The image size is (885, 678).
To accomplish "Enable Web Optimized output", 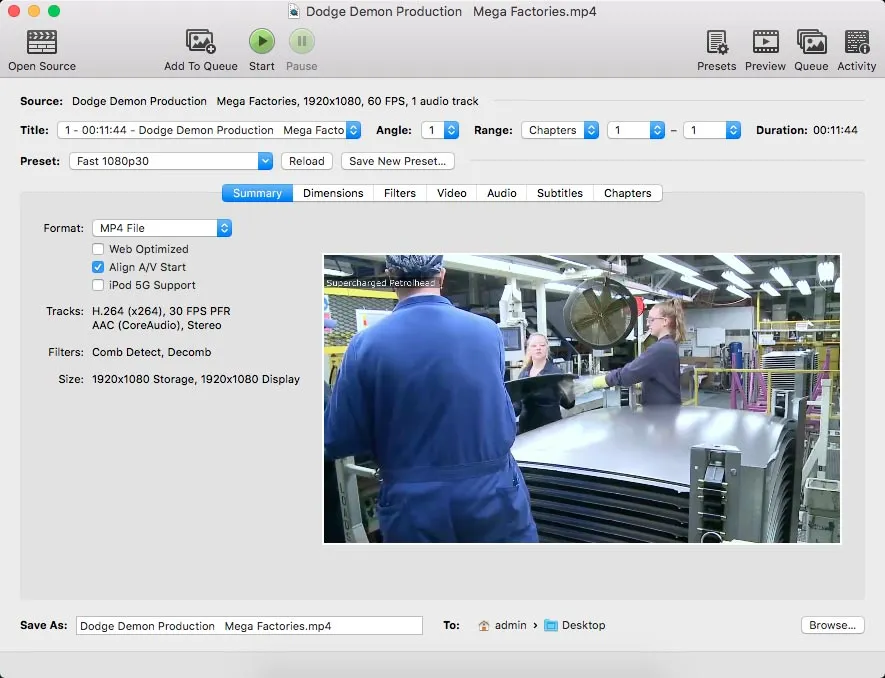I will click(x=98, y=249).
